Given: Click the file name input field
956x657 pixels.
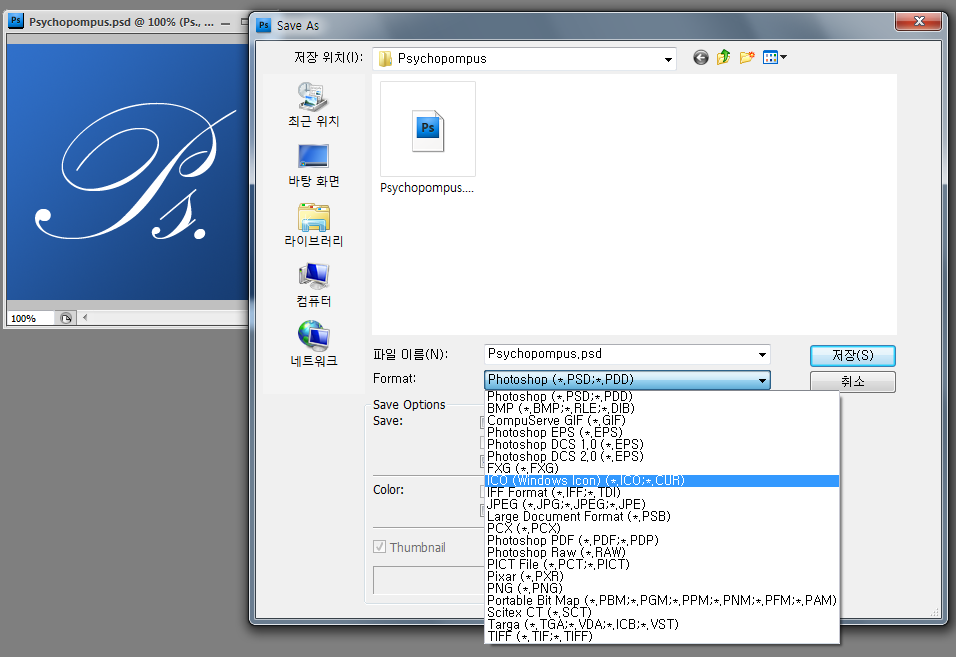Looking at the screenshot, I should point(620,354).
